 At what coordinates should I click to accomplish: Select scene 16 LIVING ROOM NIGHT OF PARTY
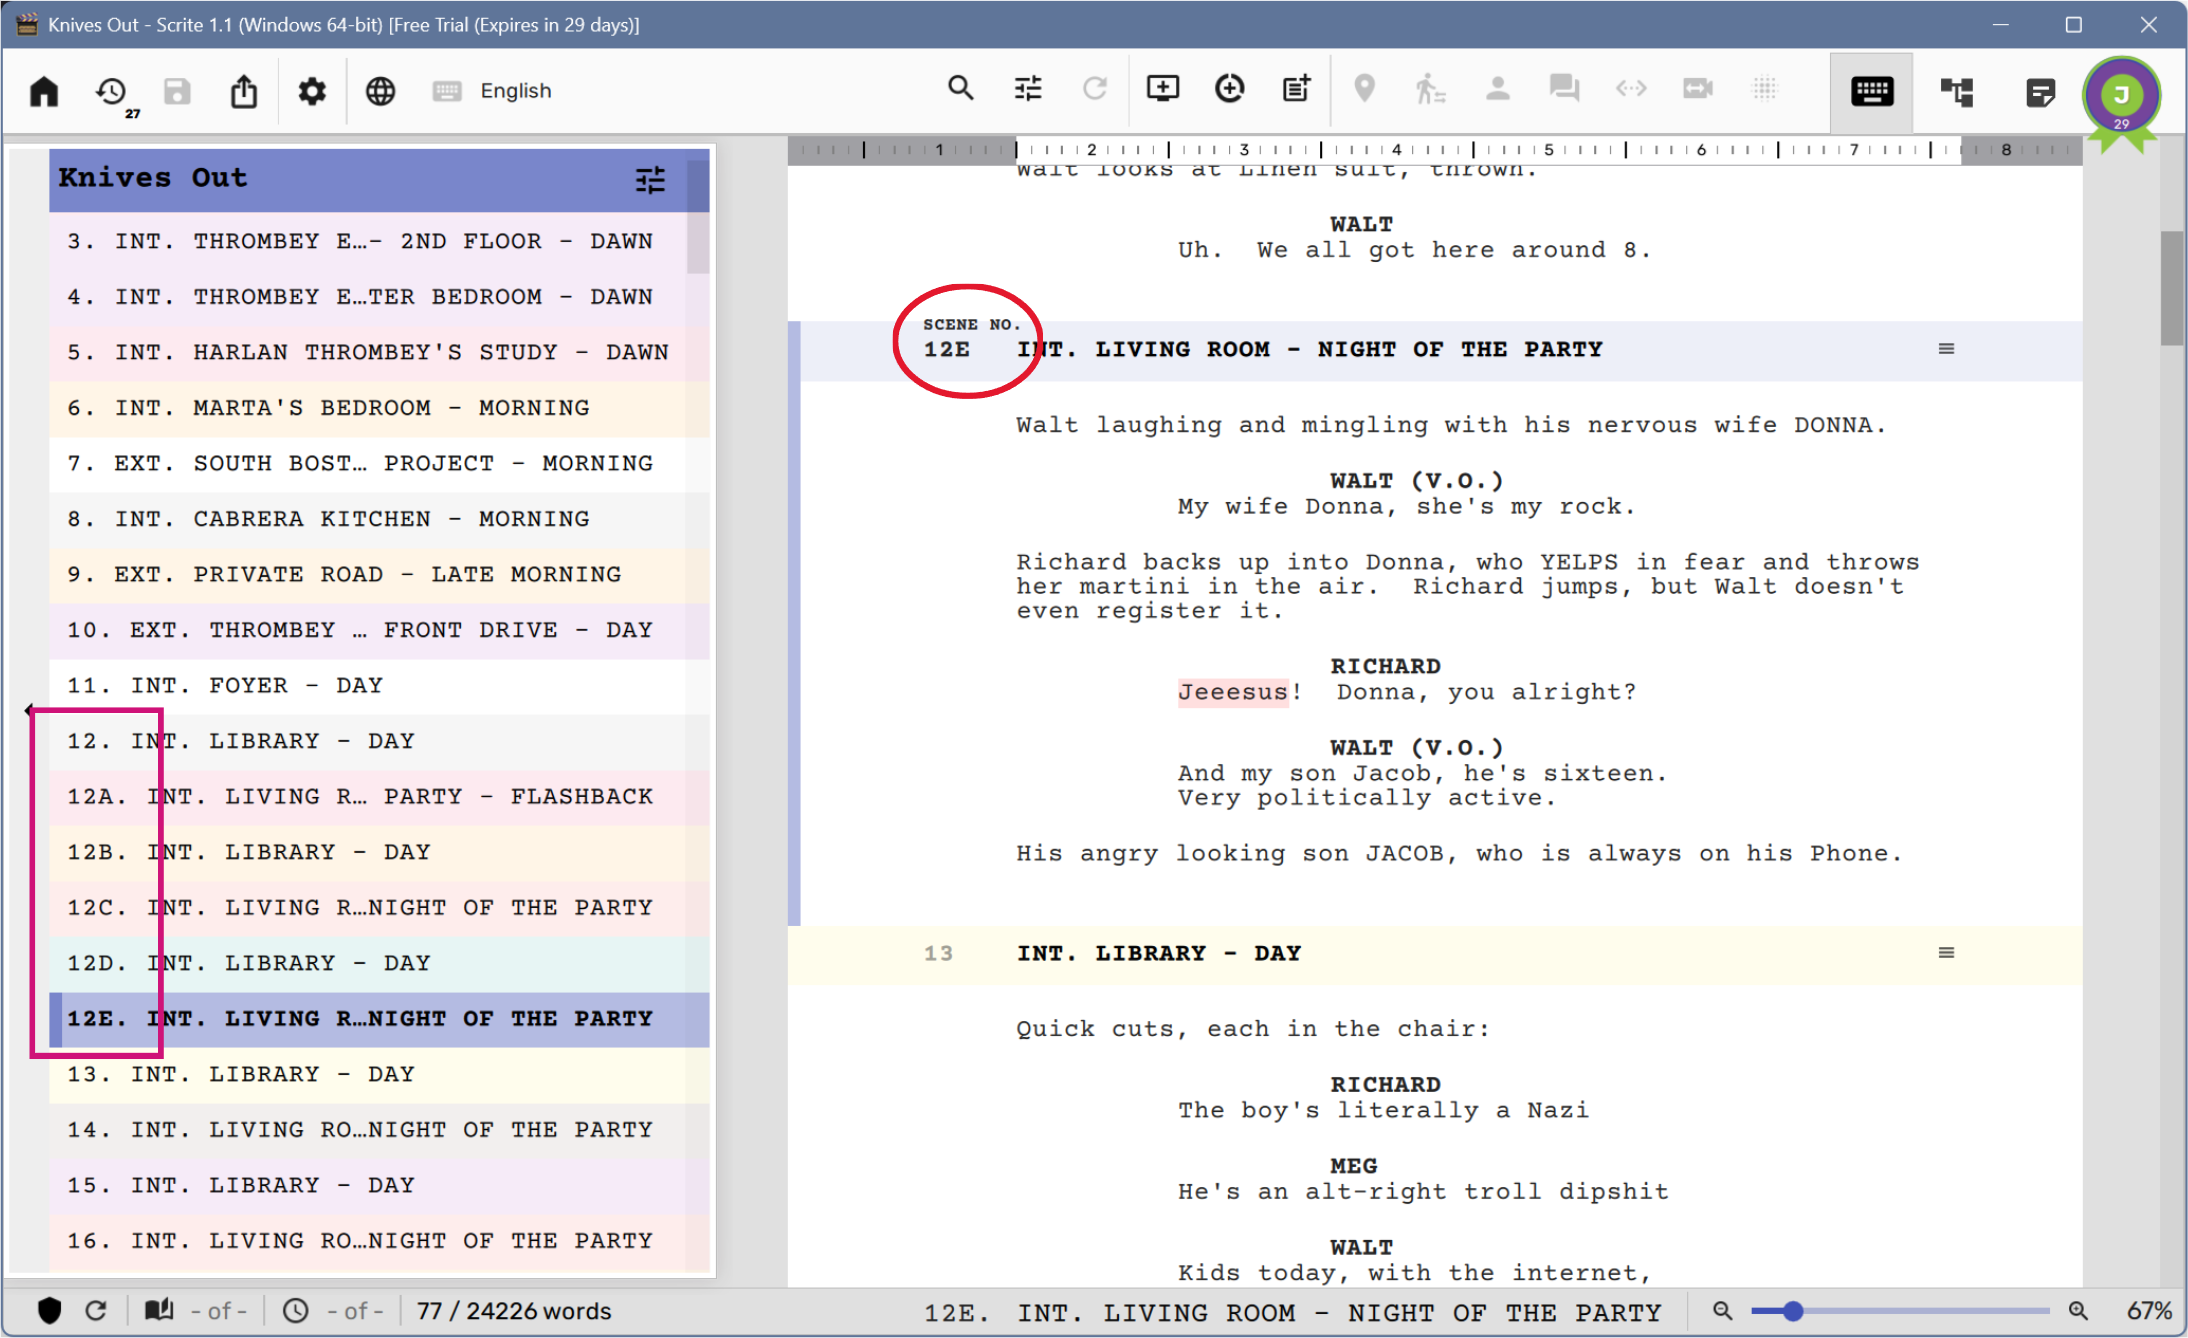click(368, 1241)
